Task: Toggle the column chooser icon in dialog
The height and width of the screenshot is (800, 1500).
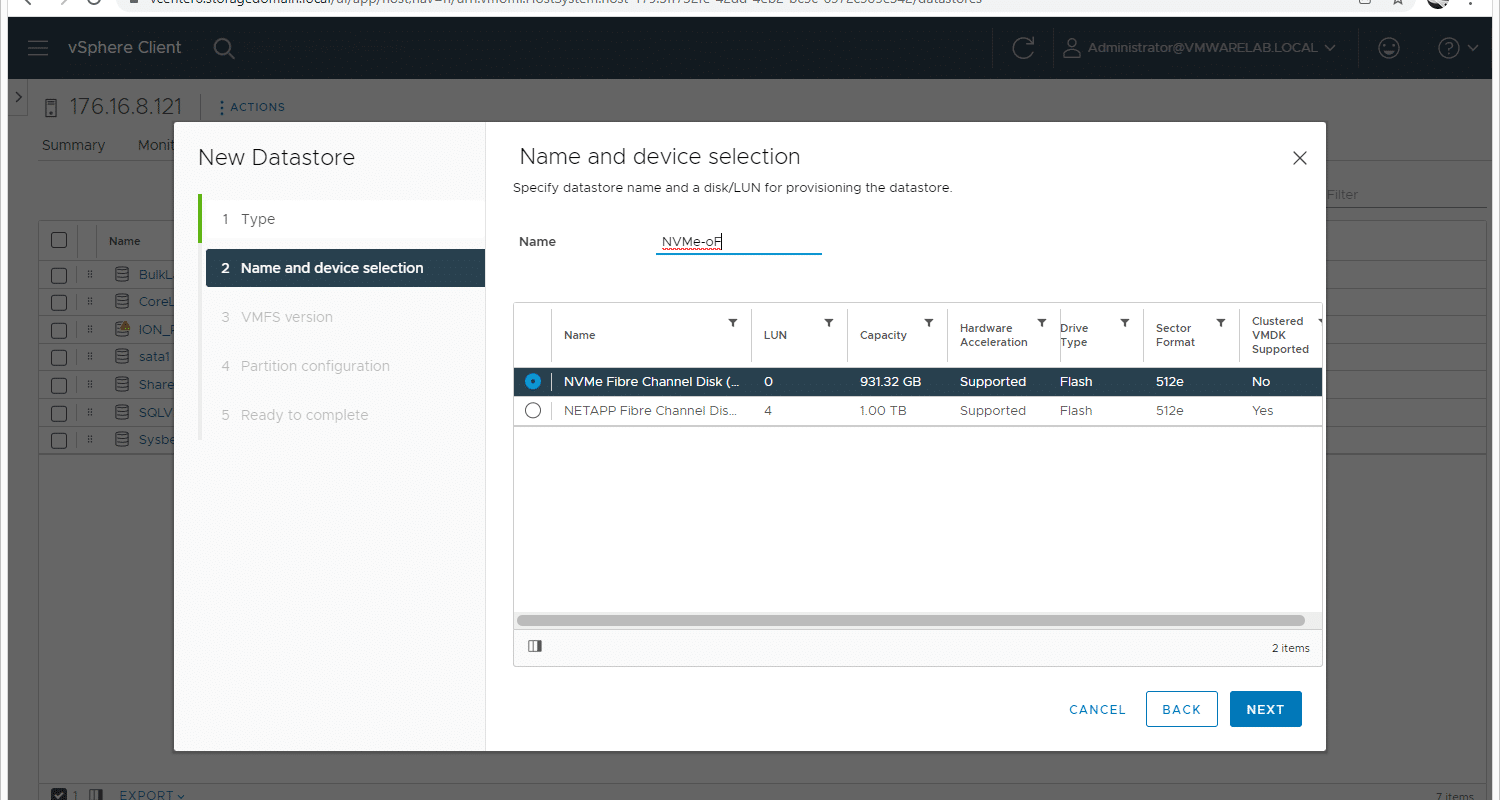Action: 535,646
